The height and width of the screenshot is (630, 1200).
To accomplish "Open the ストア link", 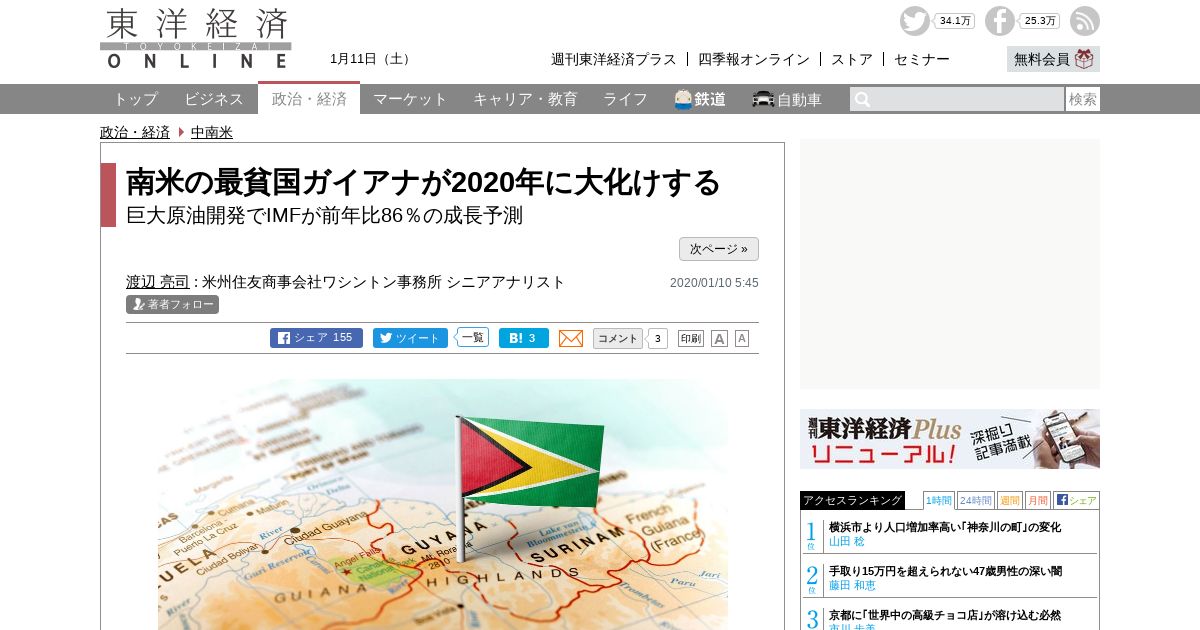I will tap(852, 59).
